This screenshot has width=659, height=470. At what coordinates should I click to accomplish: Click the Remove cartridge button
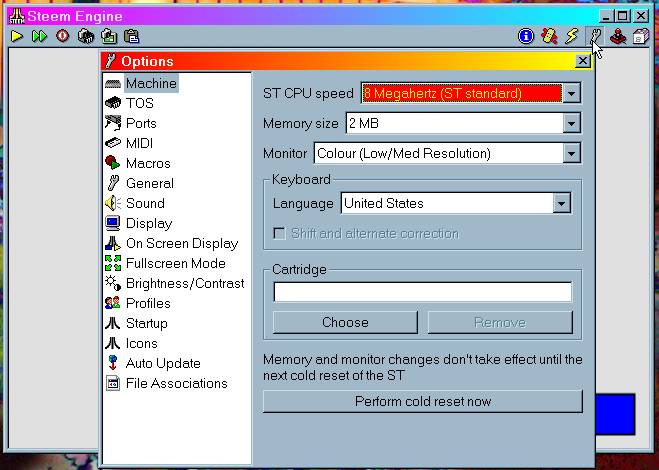point(500,322)
